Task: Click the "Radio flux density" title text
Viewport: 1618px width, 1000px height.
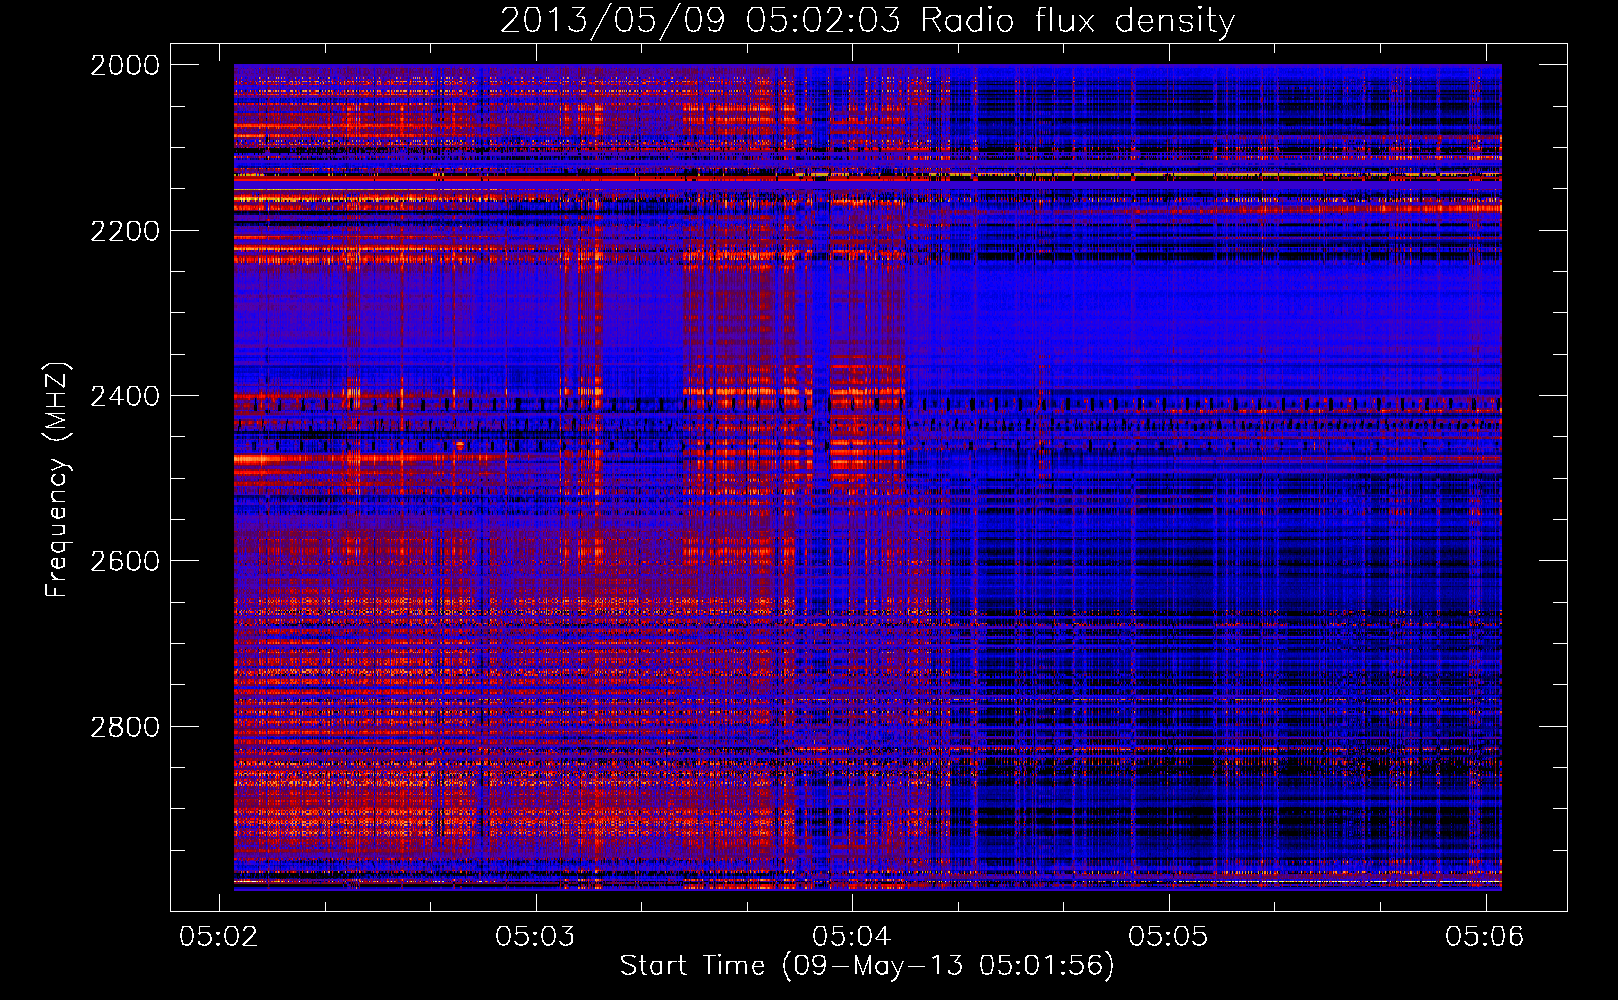Action: (x=1077, y=21)
